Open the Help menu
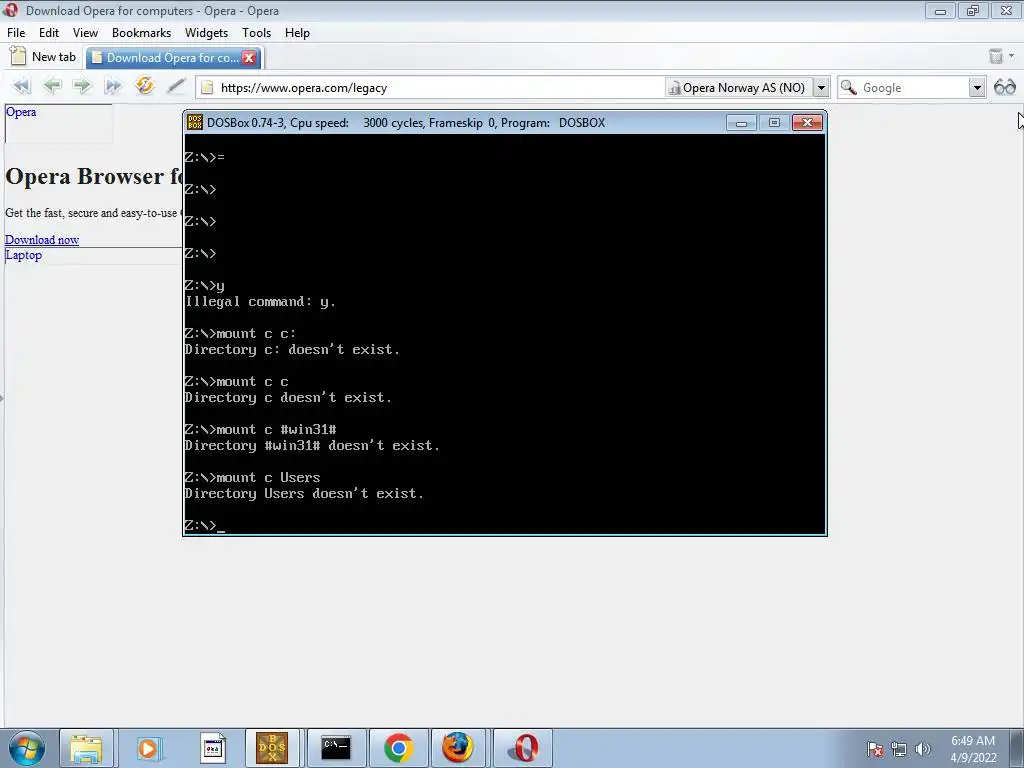Screen dimensions: 1024x768 [297, 33]
